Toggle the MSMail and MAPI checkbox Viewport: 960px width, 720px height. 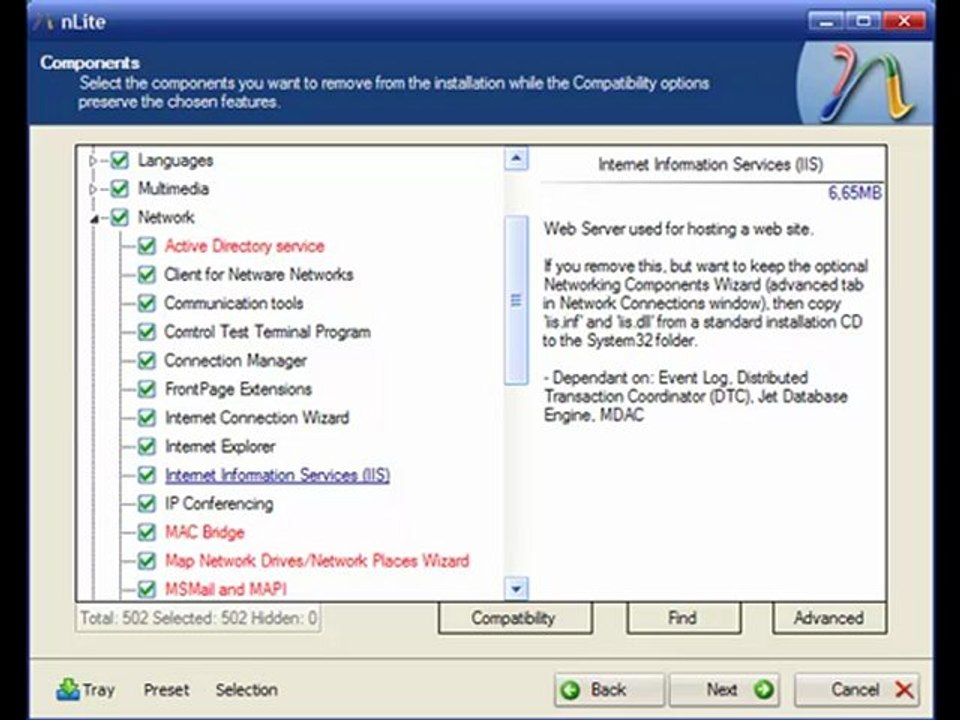(146, 589)
